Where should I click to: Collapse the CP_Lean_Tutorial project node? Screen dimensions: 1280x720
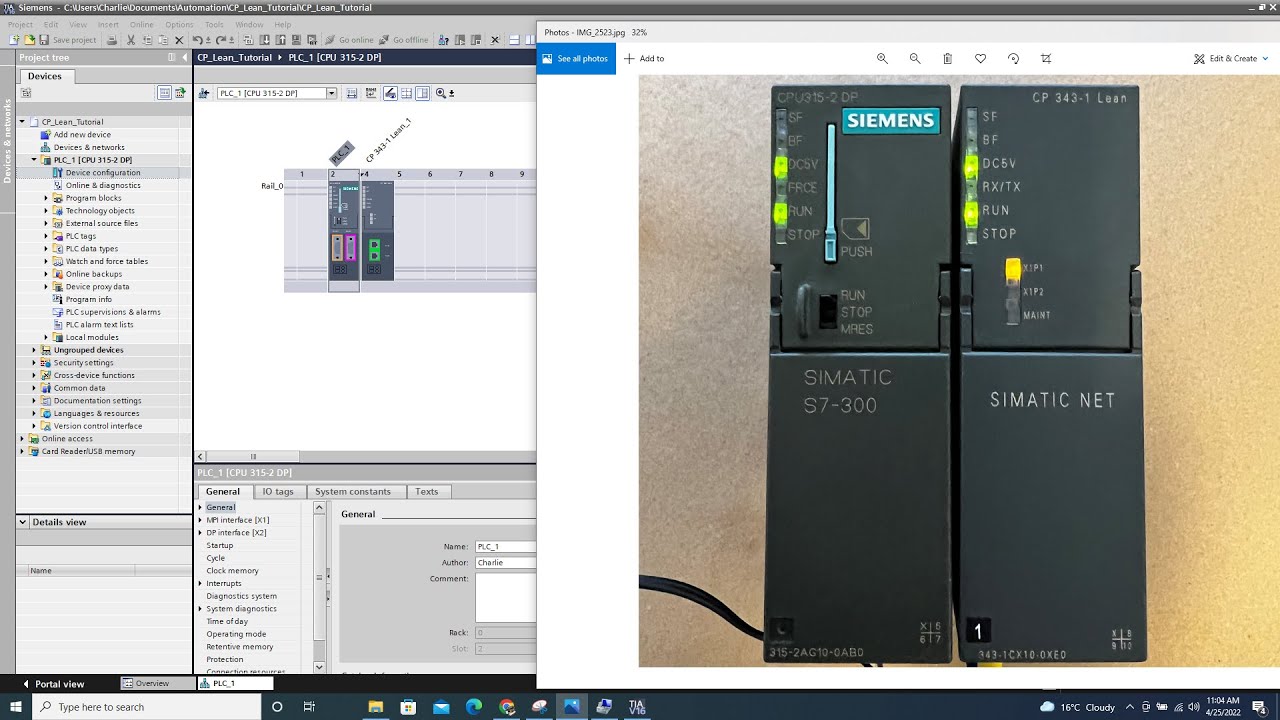pos(22,122)
